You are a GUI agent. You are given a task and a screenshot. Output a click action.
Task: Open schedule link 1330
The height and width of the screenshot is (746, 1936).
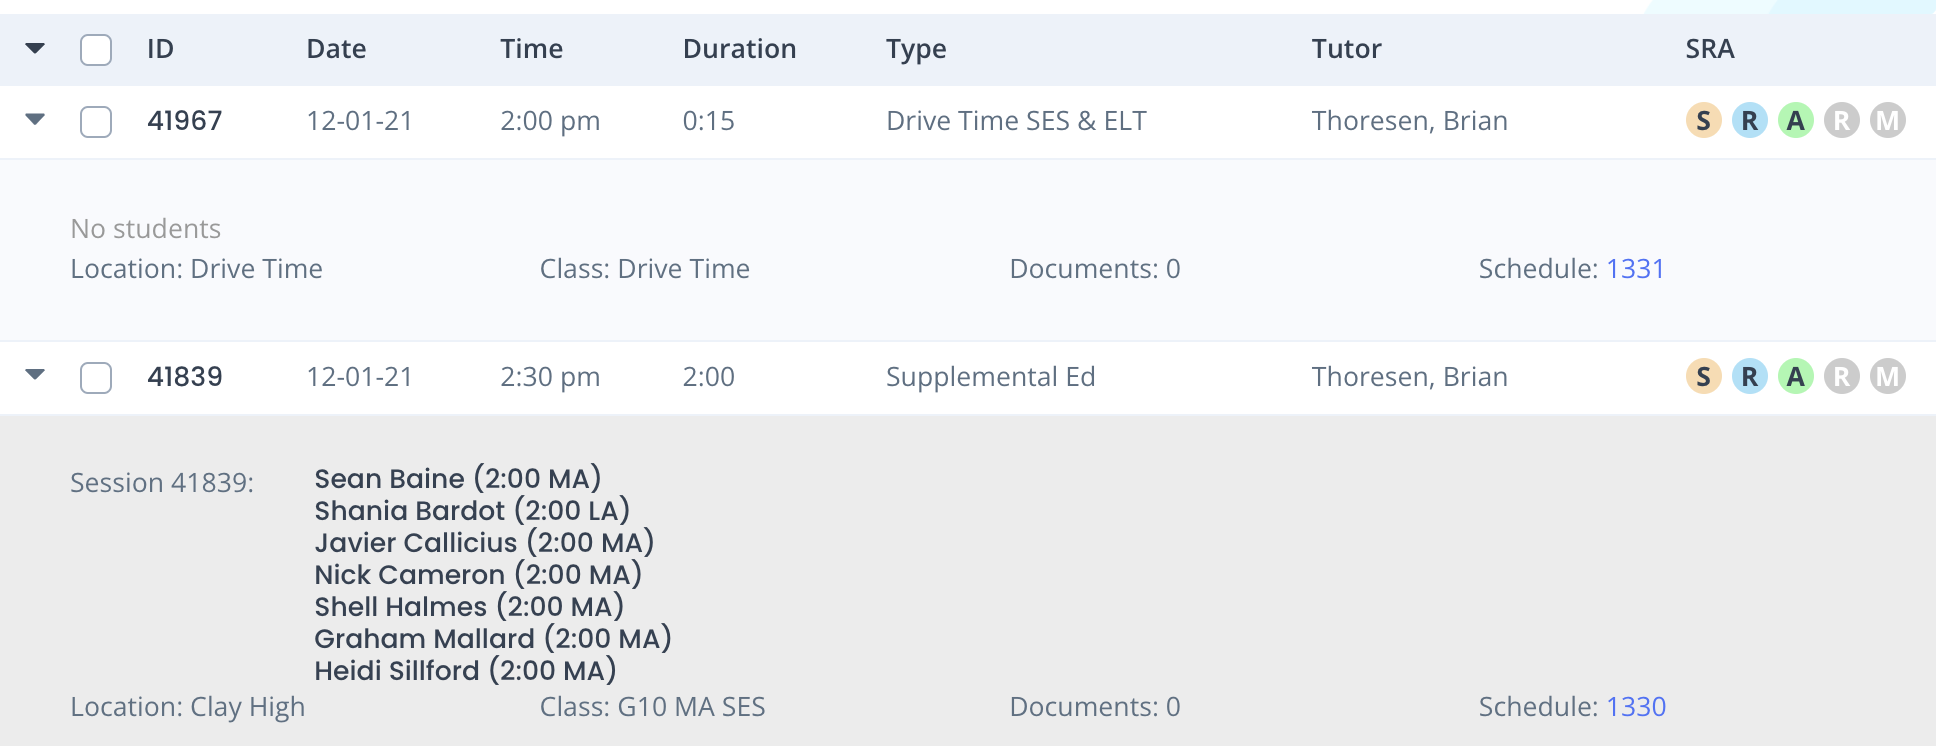pos(1636,707)
